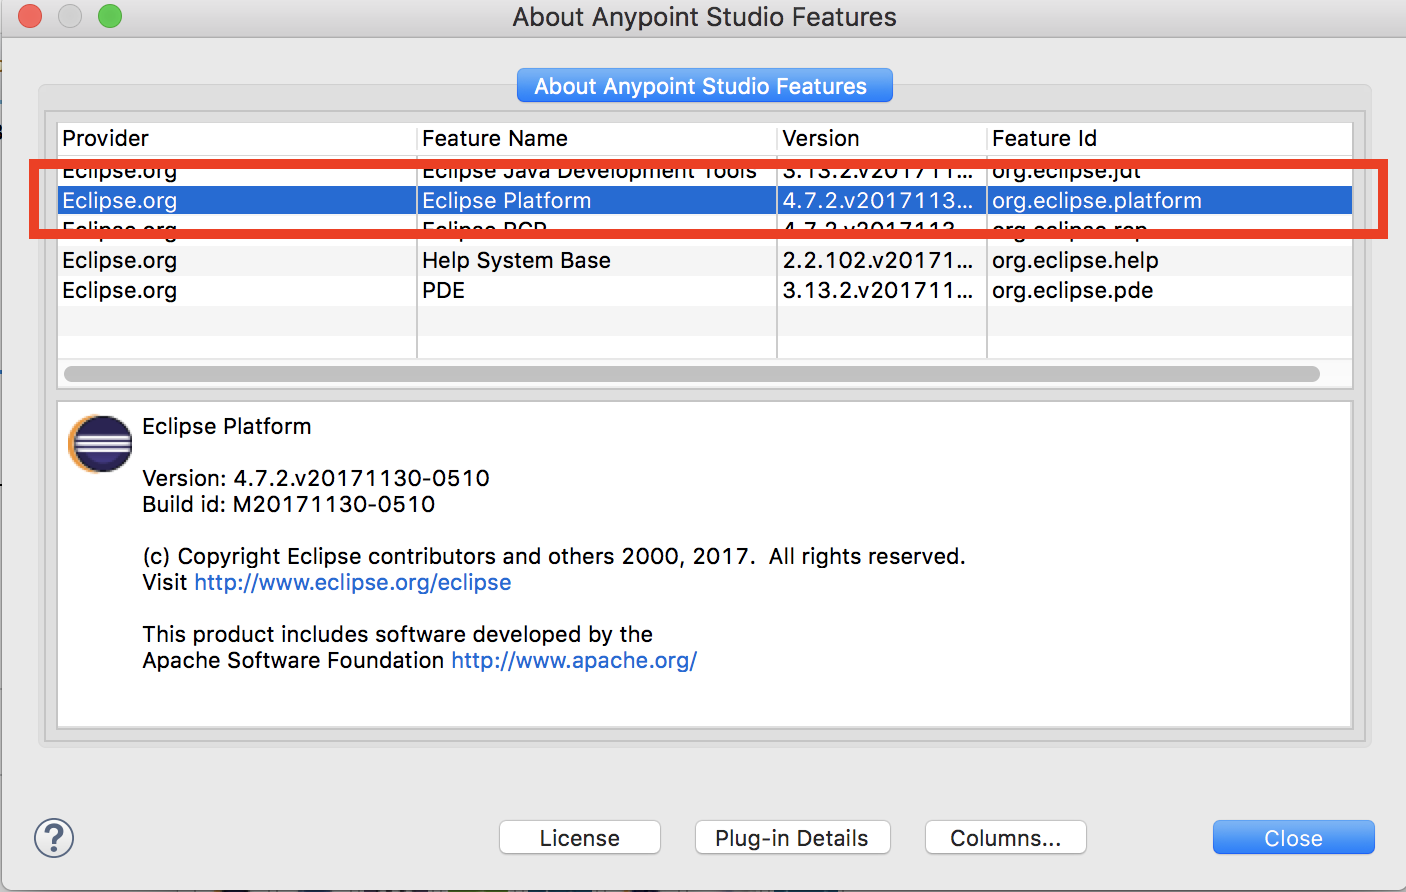
Task: Click the green maximize window button
Action: (110, 16)
